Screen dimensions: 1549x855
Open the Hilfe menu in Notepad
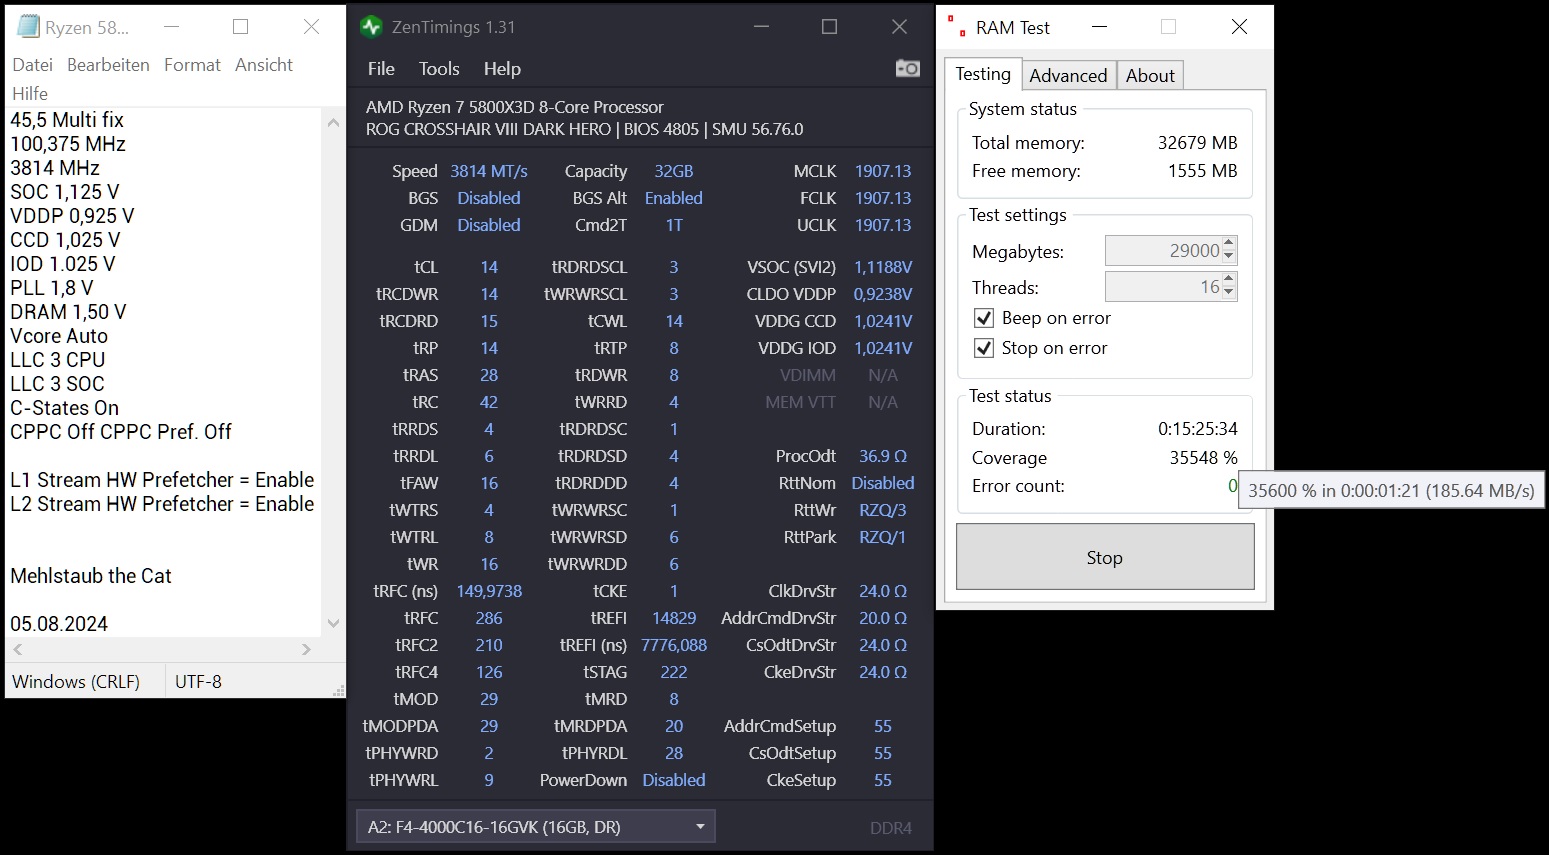click(x=30, y=93)
